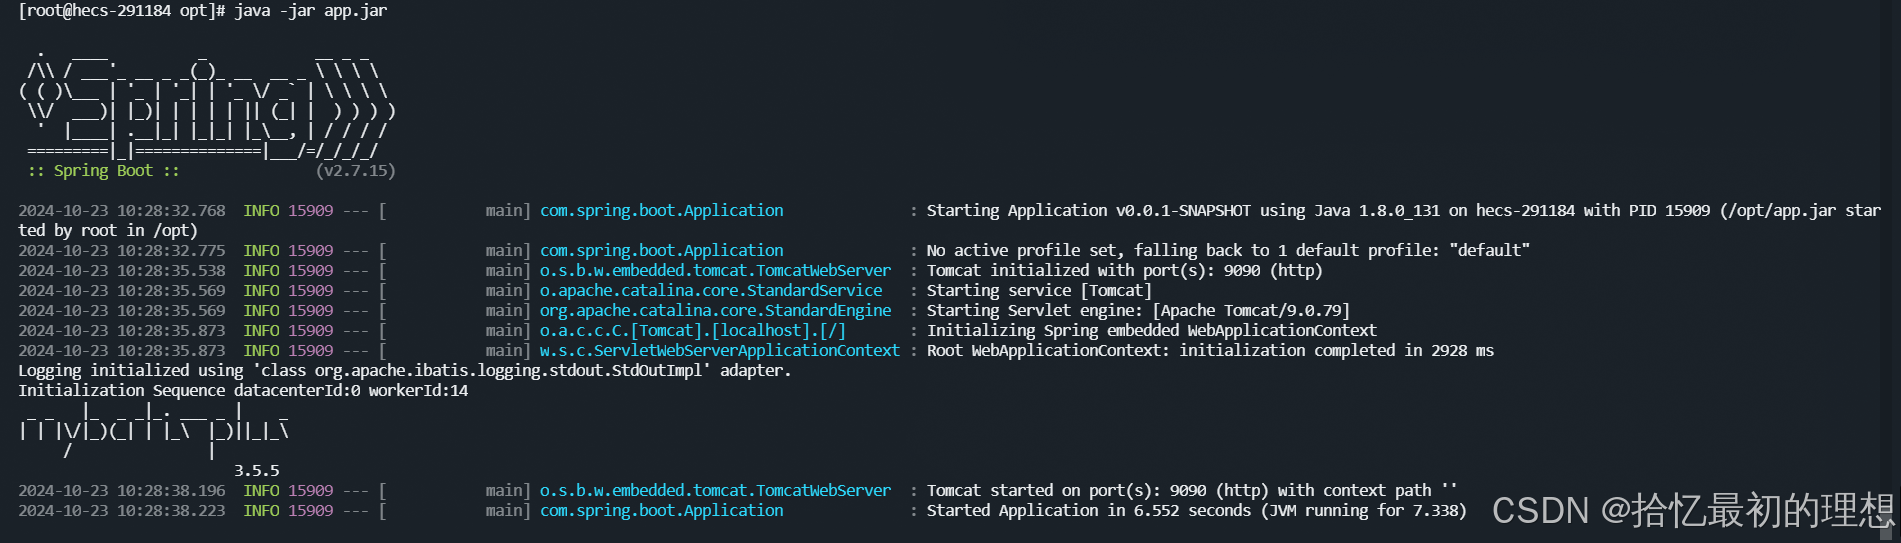Click timestamp '2024-10-23 10:28:32.768'

122,211
